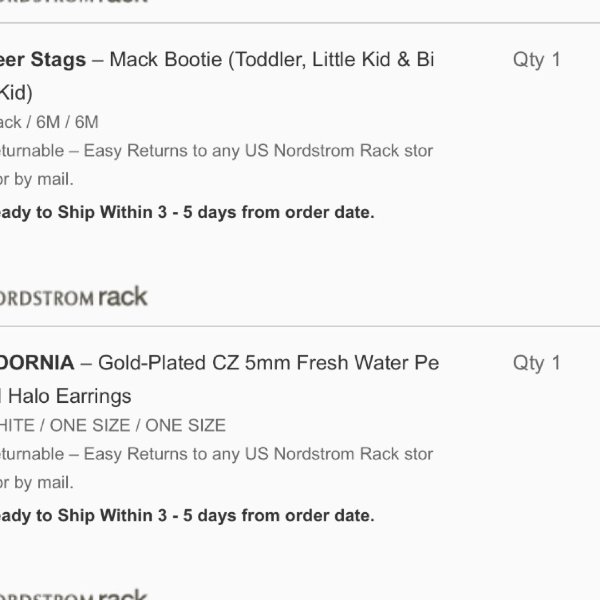Click the partial Nordstrom Rack logo at the bottom
This screenshot has height=600, width=600.
click(x=73, y=594)
